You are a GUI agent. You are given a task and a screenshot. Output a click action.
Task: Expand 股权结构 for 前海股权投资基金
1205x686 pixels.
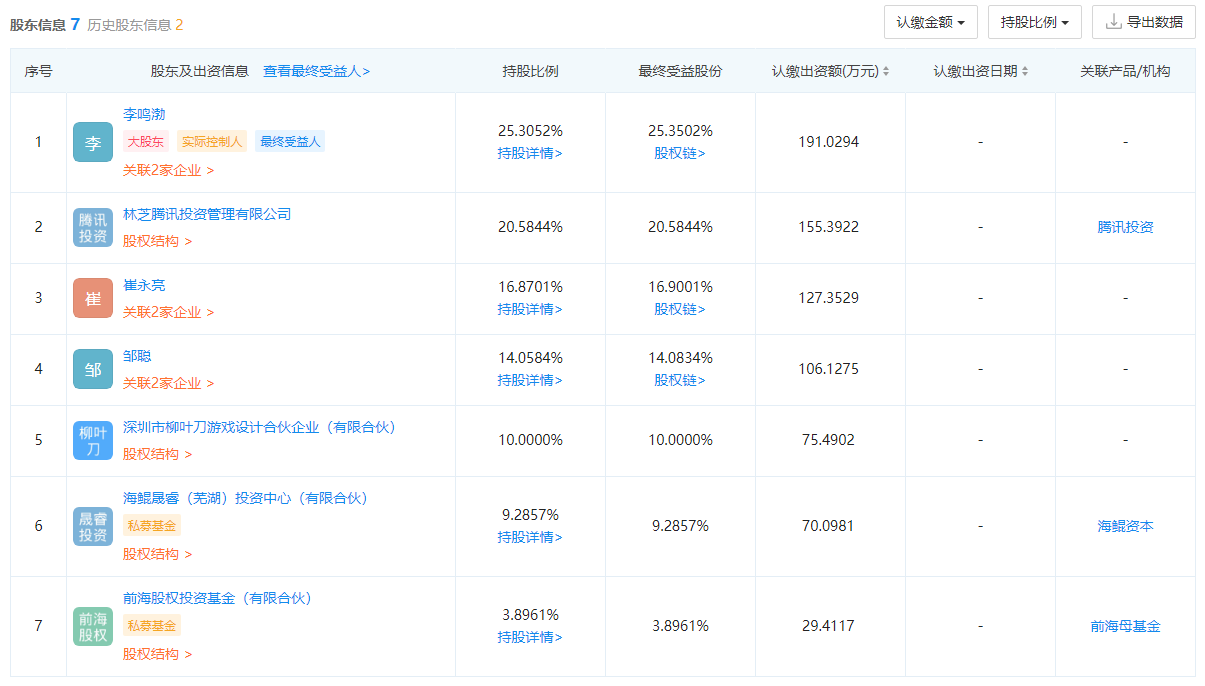coord(157,654)
